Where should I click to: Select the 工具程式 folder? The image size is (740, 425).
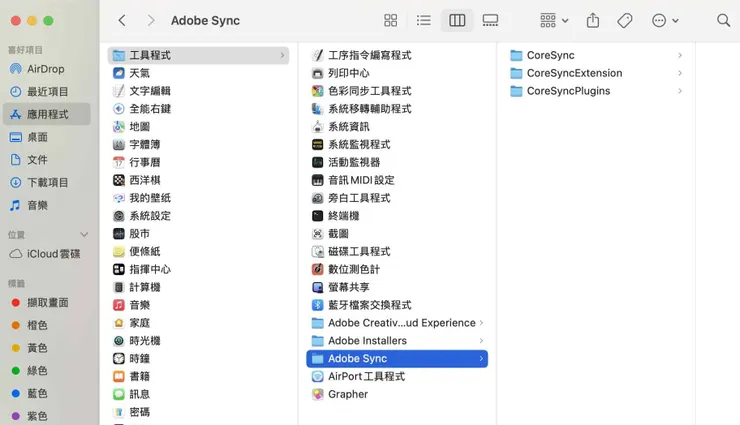[198, 55]
